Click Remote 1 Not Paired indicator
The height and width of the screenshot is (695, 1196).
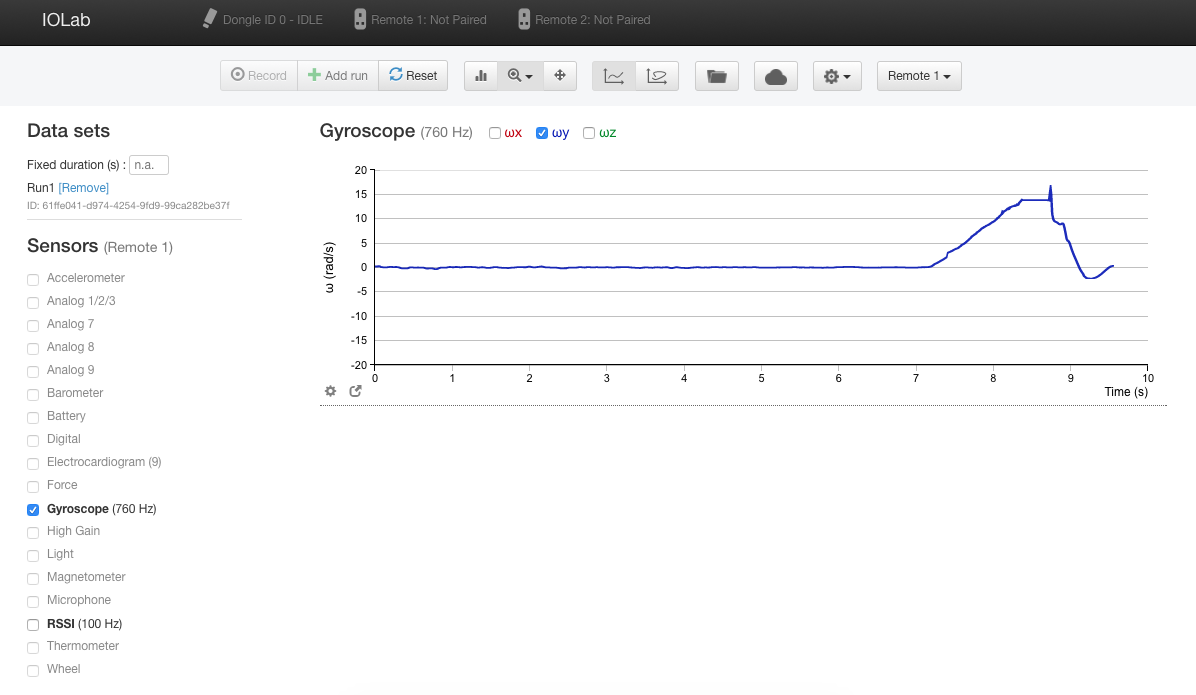tap(420, 20)
